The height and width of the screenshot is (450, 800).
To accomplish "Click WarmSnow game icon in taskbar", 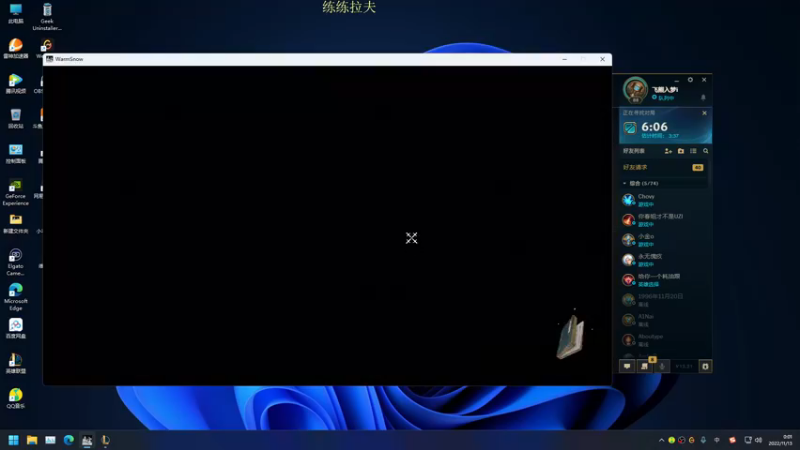I will pyautogui.click(x=87, y=440).
